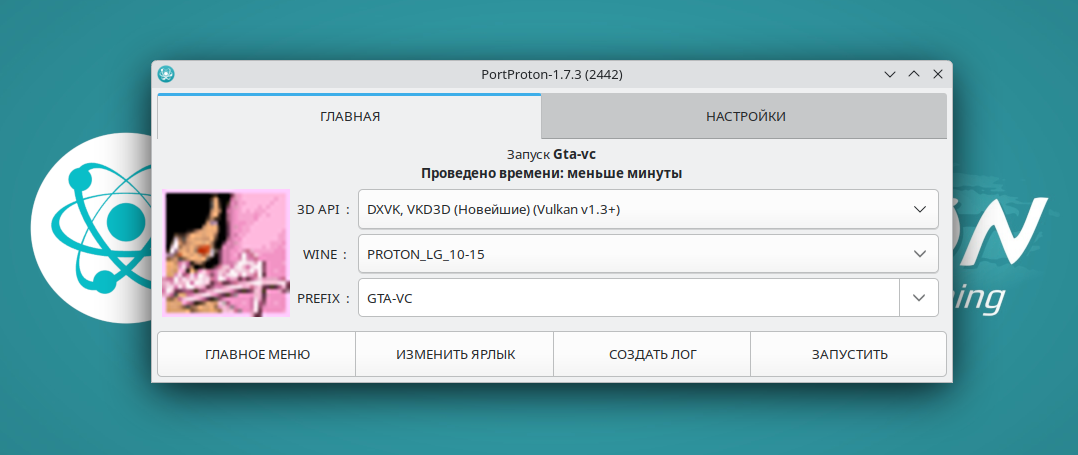Click the GTA Vice City cover thumbnail
The image size is (1078, 455).
pyautogui.click(x=226, y=253)
